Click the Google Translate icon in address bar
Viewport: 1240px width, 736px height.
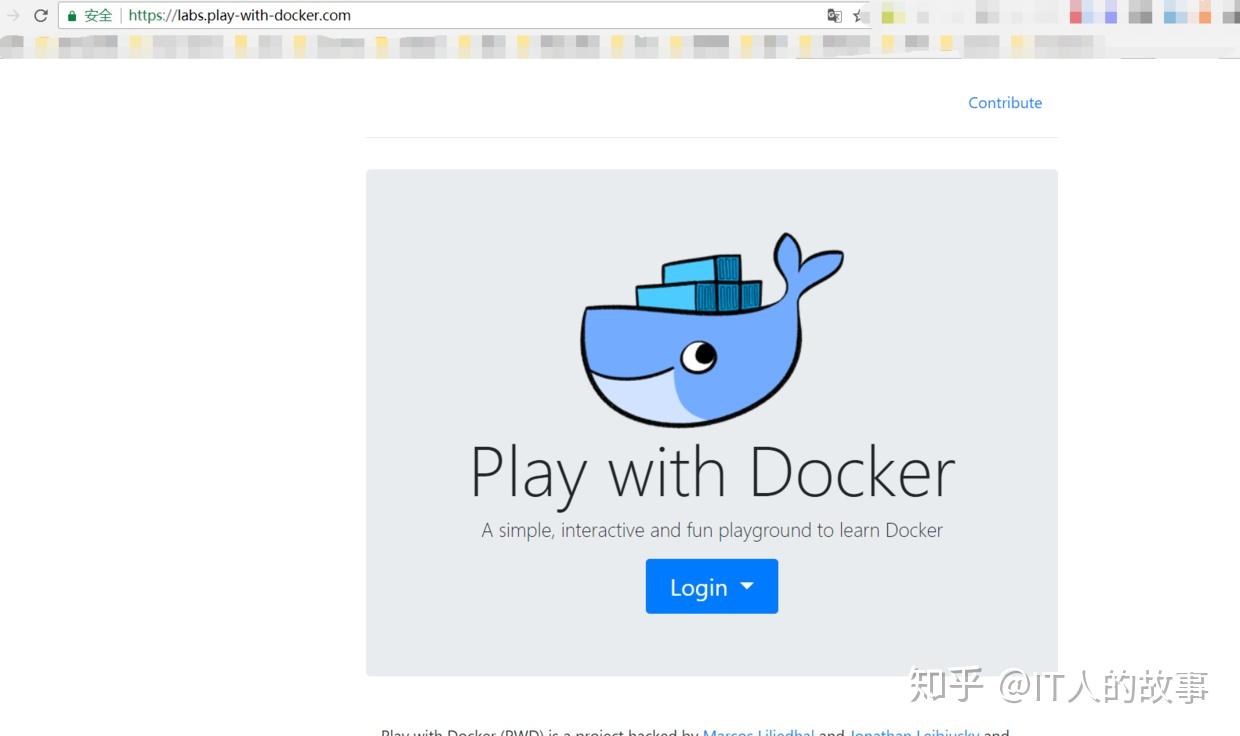click(x=834, y=16)
